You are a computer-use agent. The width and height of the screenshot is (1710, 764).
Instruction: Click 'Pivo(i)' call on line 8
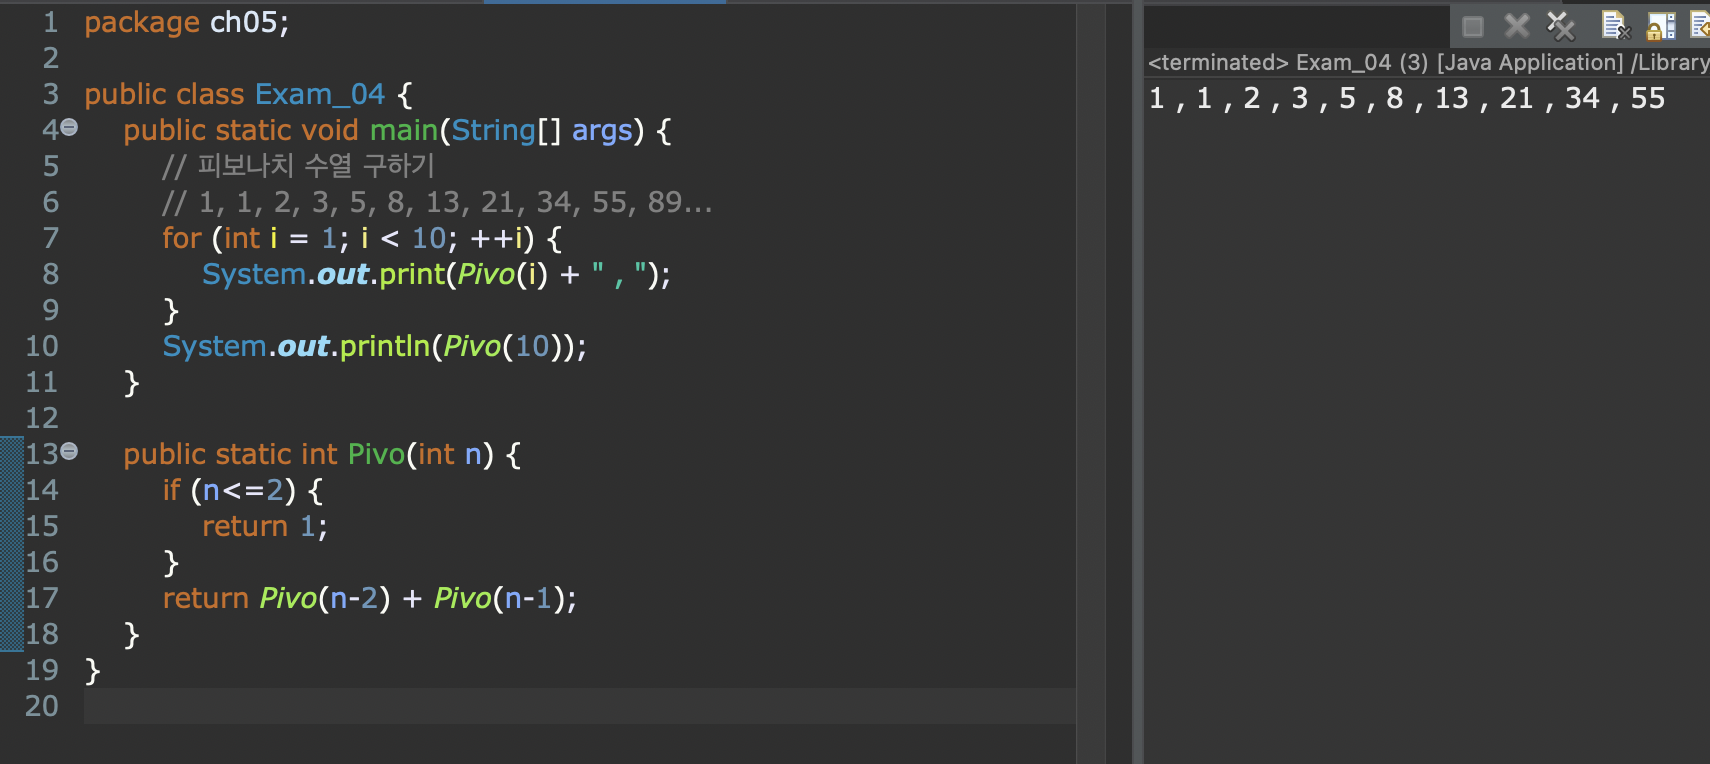[503, 274]
